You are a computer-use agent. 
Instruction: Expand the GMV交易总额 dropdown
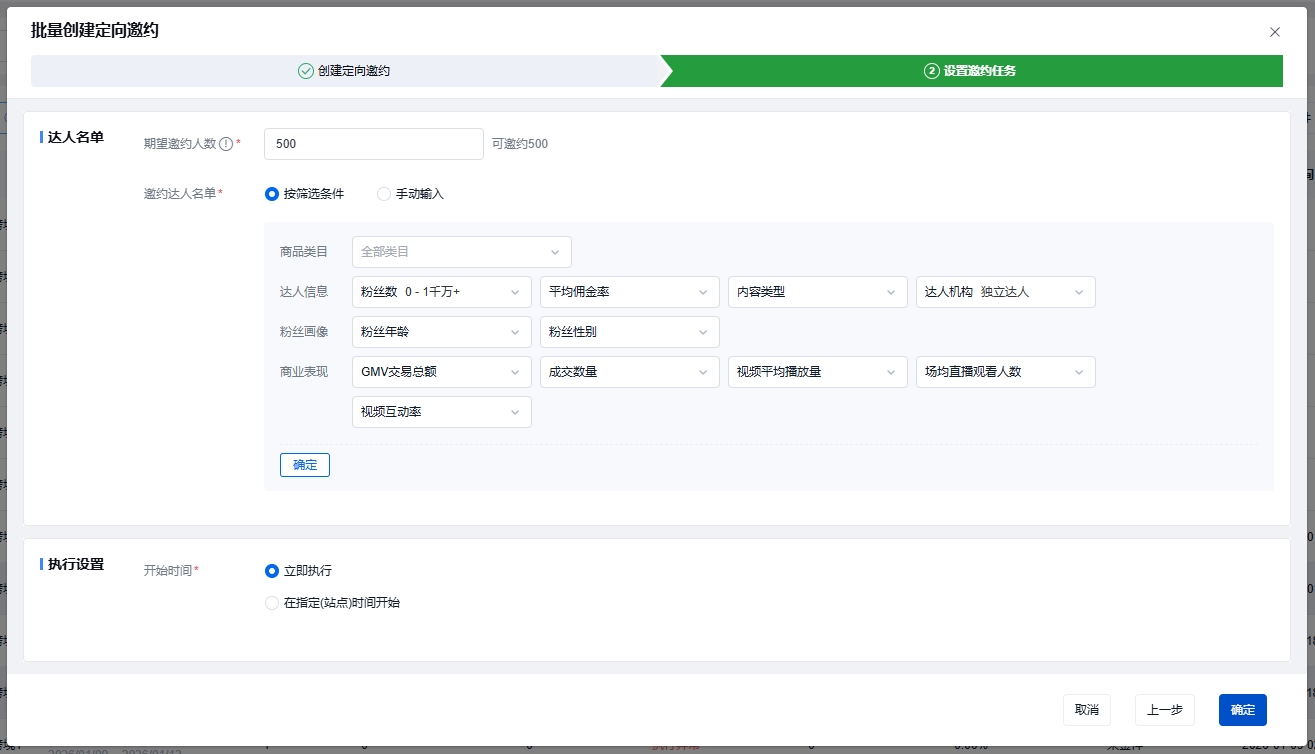(441, 372)
